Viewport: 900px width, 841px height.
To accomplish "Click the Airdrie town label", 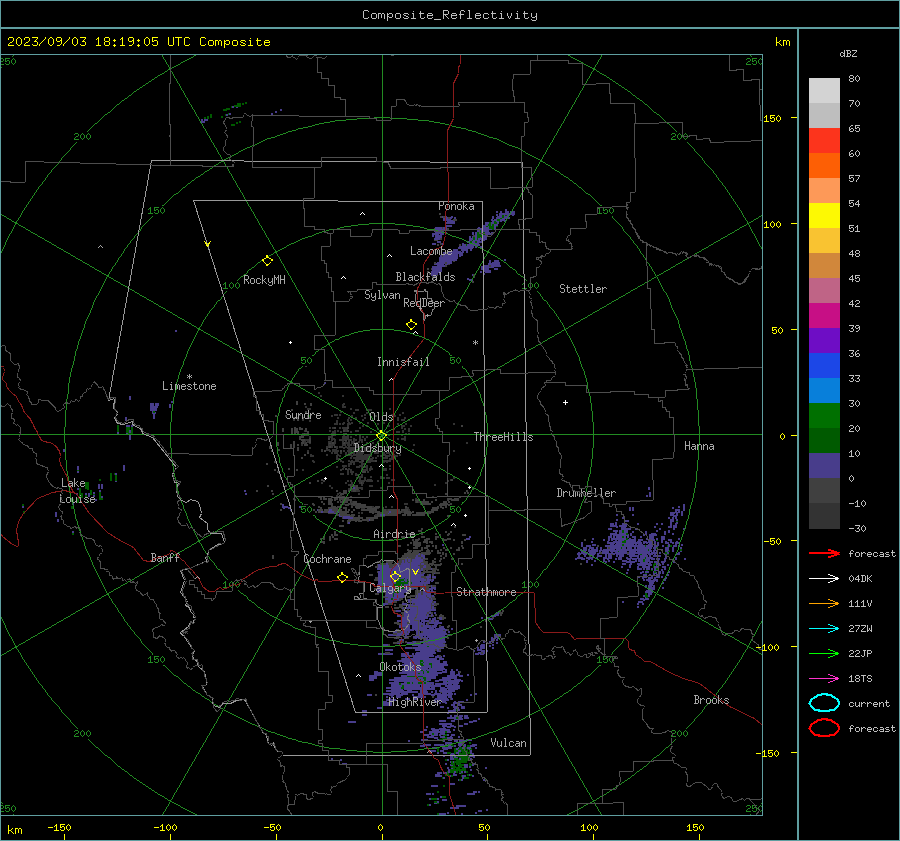I will 394,534.
